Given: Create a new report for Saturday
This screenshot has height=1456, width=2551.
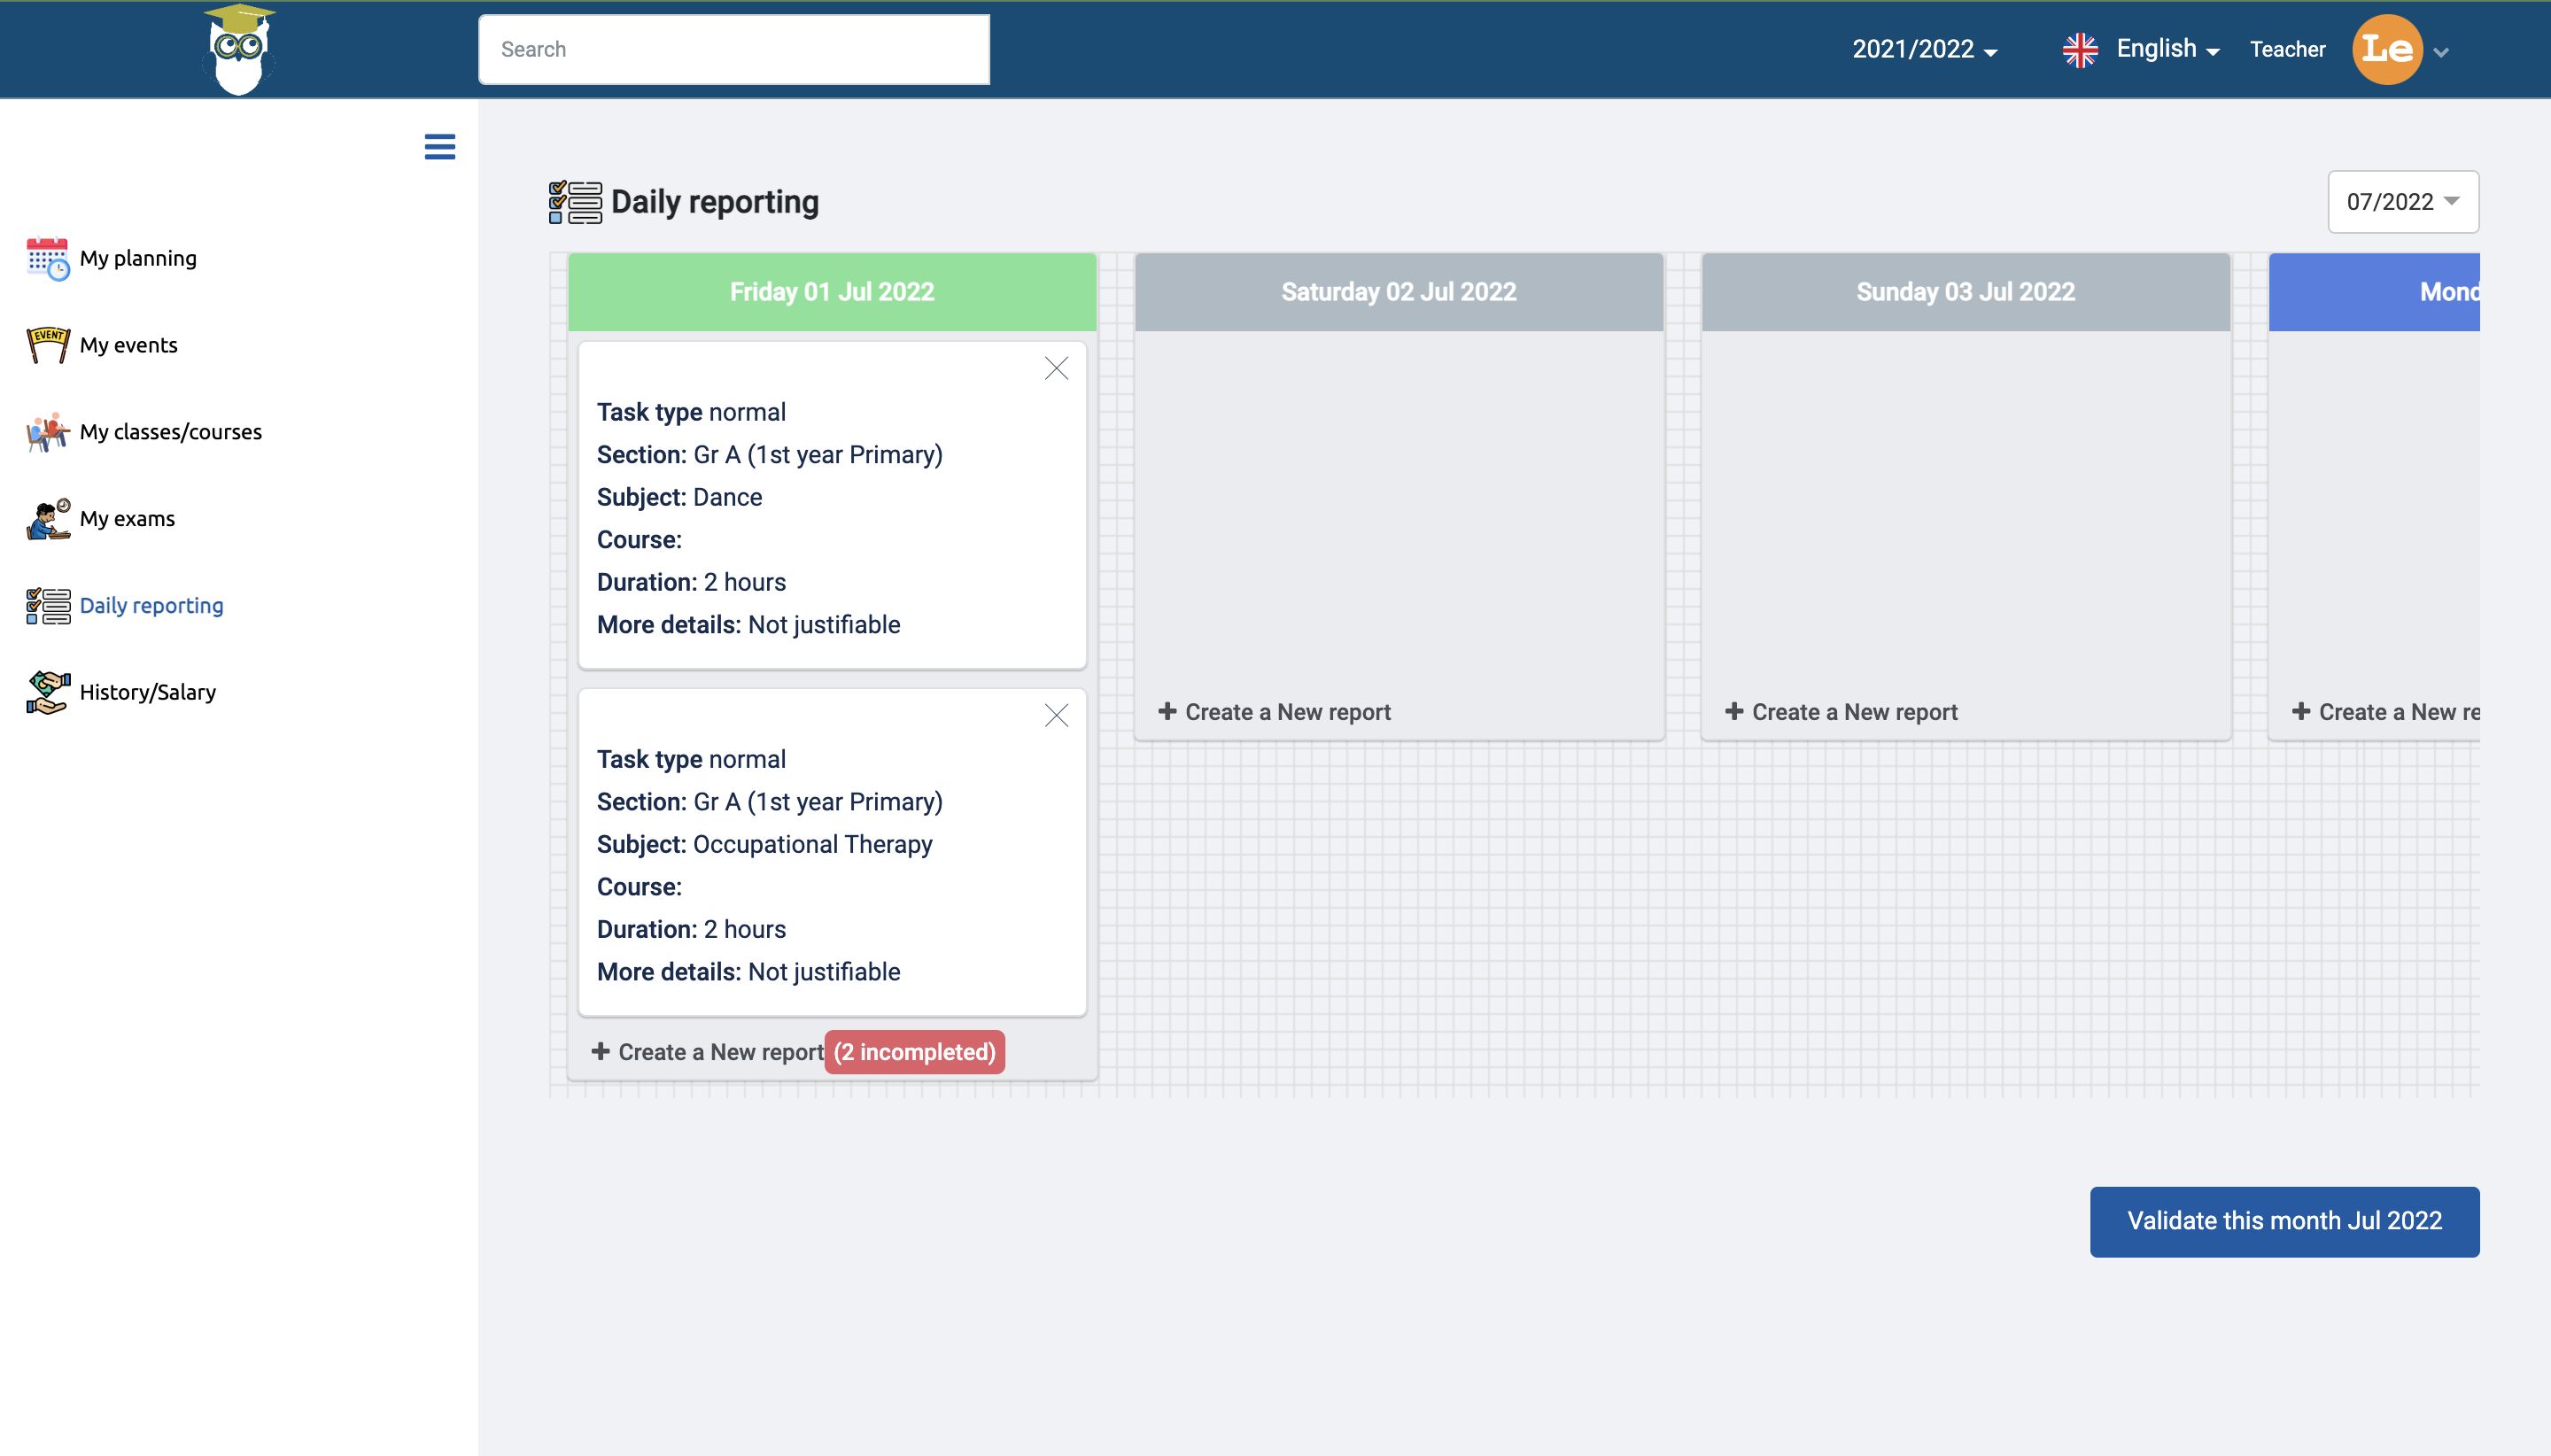Looking at the screenshot, I should pos(1275,712).
